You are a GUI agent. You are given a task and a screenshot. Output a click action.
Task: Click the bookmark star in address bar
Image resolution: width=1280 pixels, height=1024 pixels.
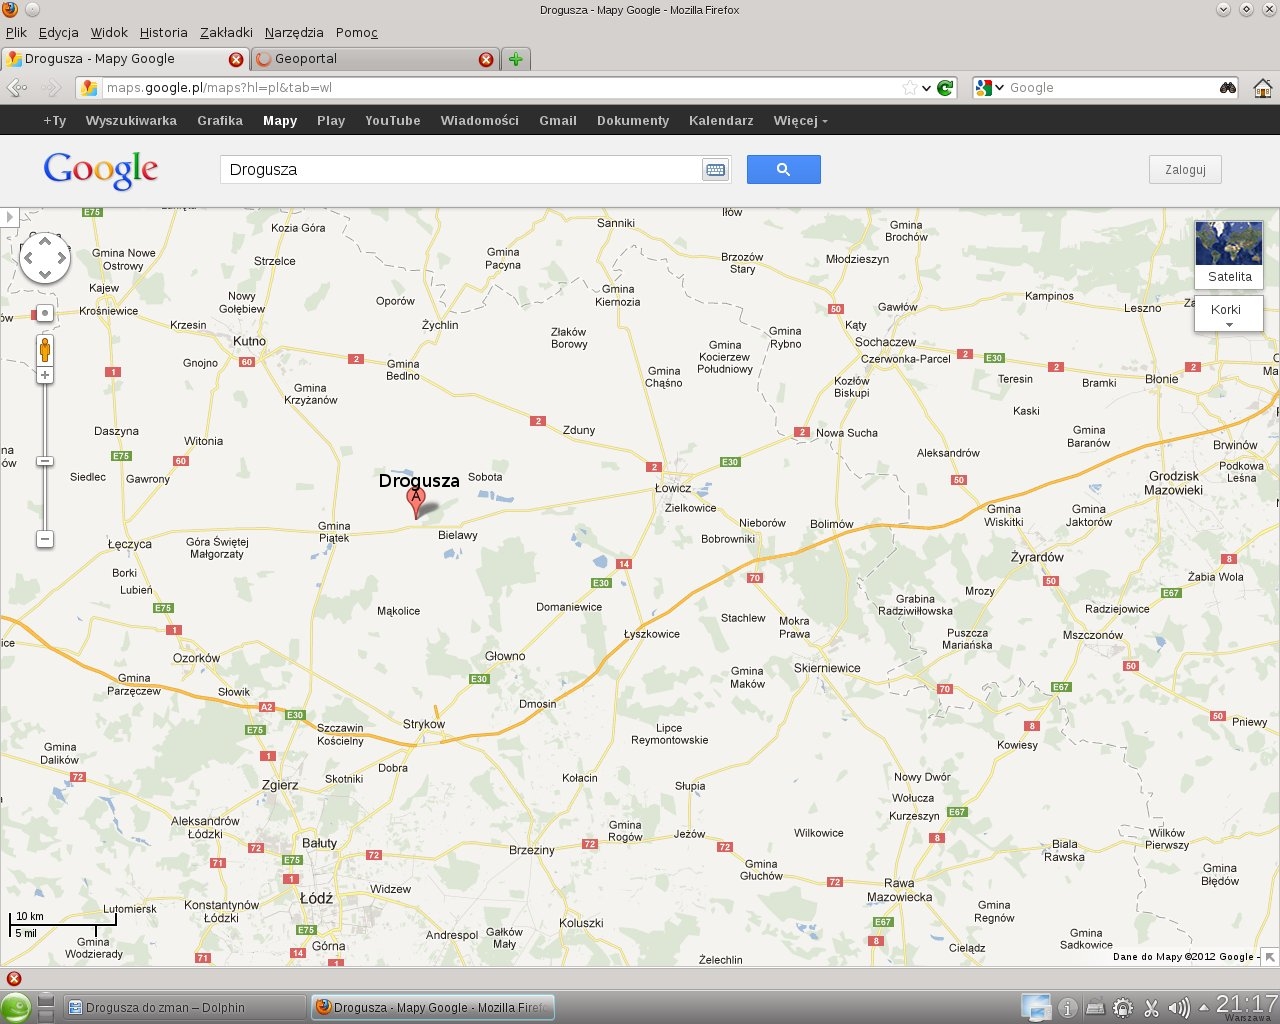pyautogui.click(x=909, y=88)
